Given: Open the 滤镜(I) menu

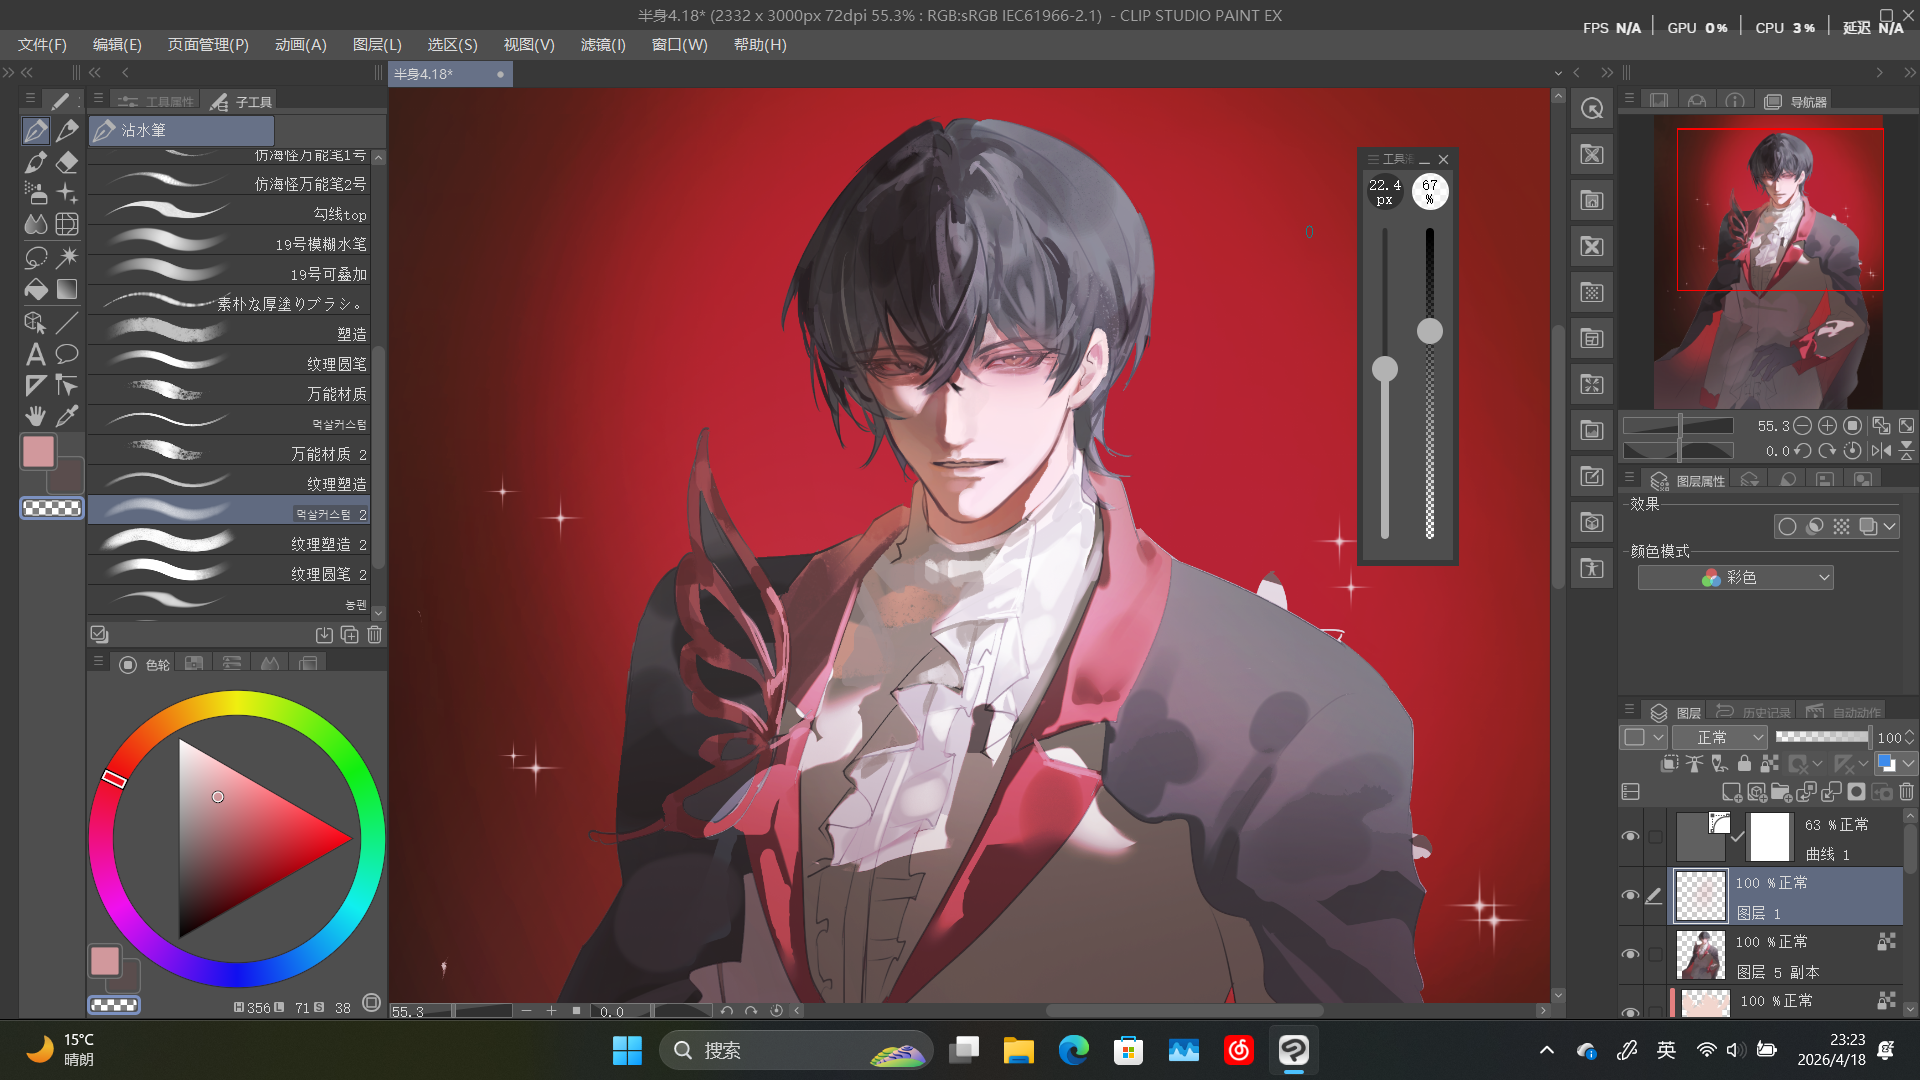Looking at the screenshot, I should coord(603,45).
